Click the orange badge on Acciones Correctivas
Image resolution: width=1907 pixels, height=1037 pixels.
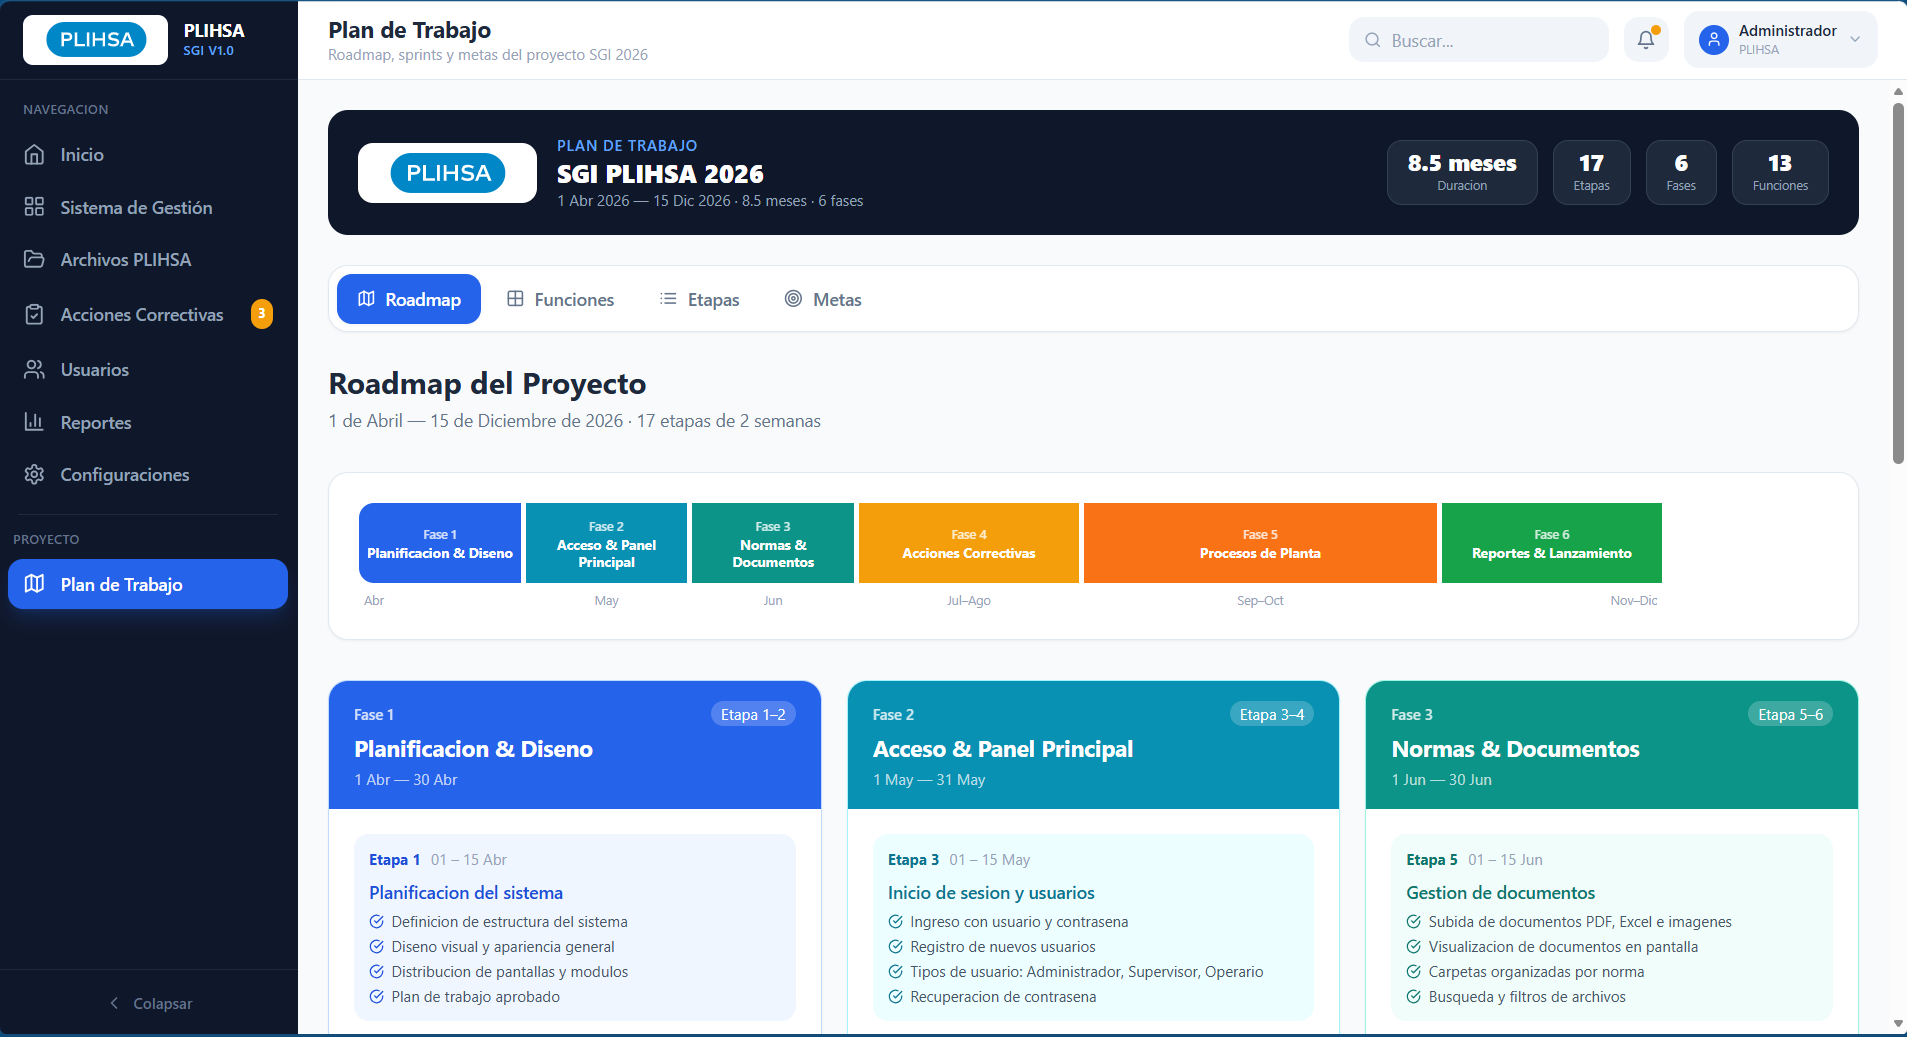(x=262, y=314)
